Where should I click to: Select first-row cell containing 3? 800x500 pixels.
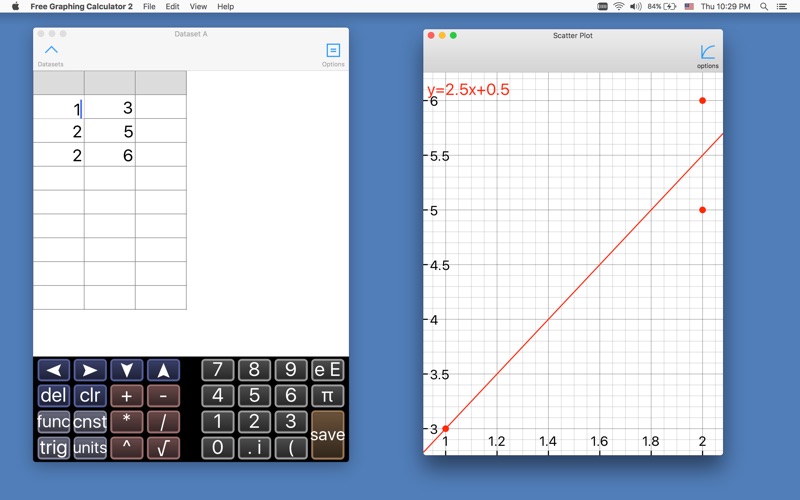tap(110, 107)
